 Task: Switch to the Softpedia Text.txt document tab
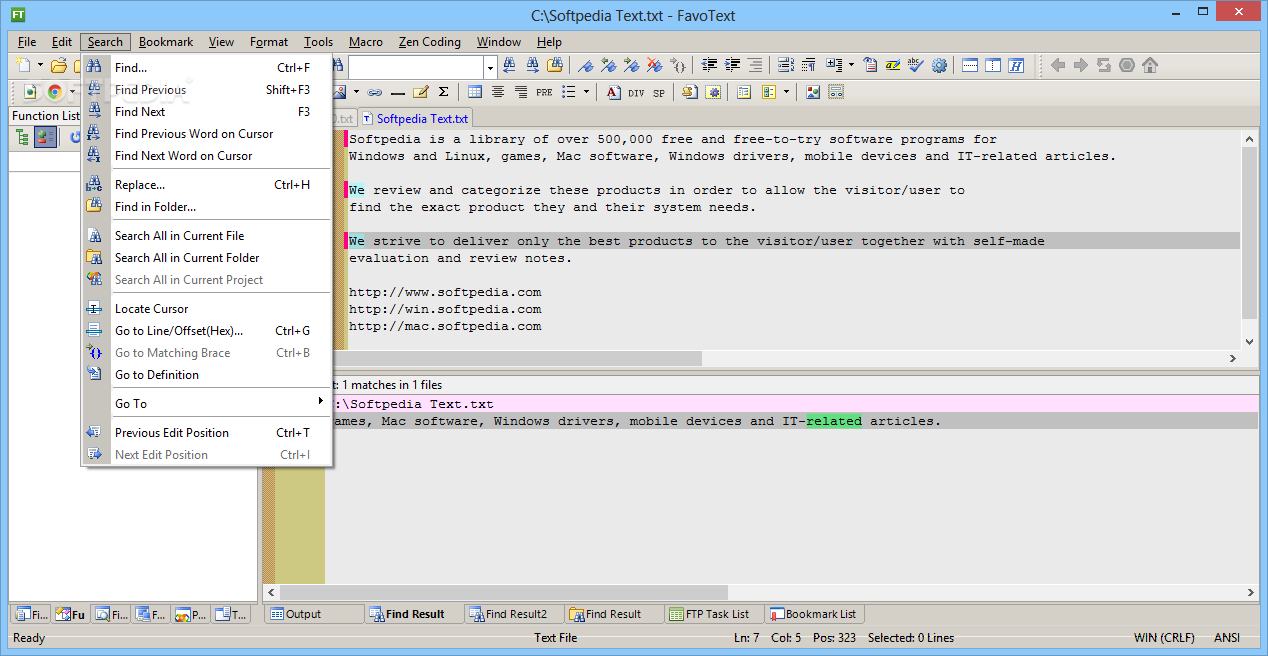[415, 119]
